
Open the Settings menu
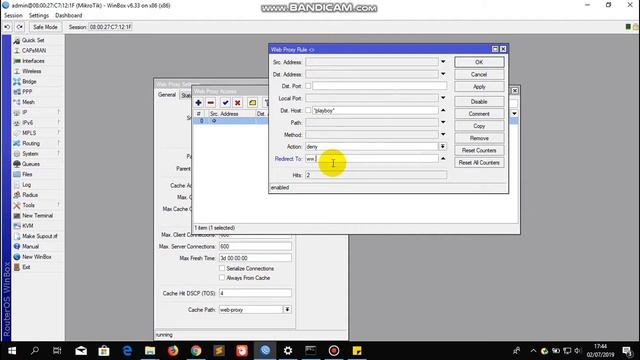coord(39,16)
